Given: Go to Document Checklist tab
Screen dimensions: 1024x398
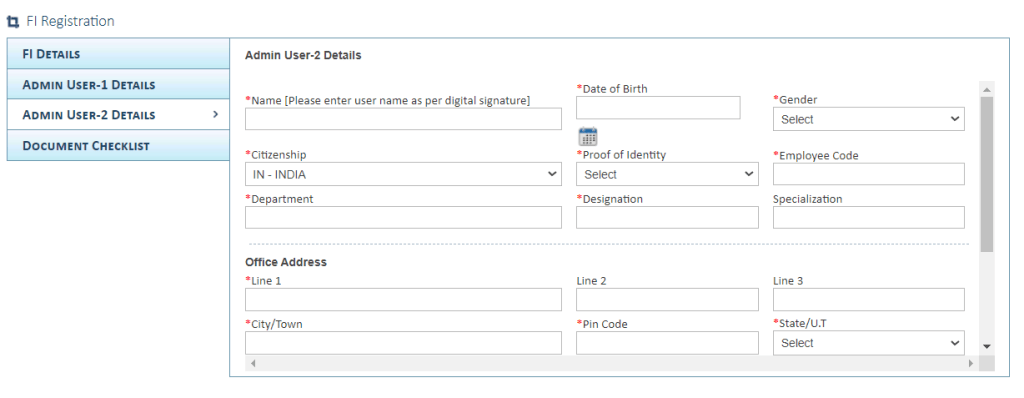Looking at the screenshot, I should click(118, 145).
